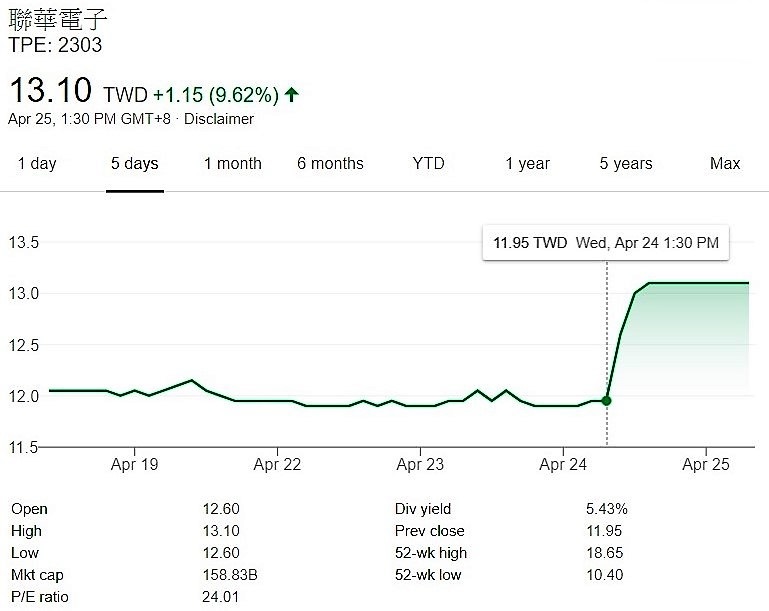
Task: Click the TPE: 2303 ticker text
Action: point(55,45)
